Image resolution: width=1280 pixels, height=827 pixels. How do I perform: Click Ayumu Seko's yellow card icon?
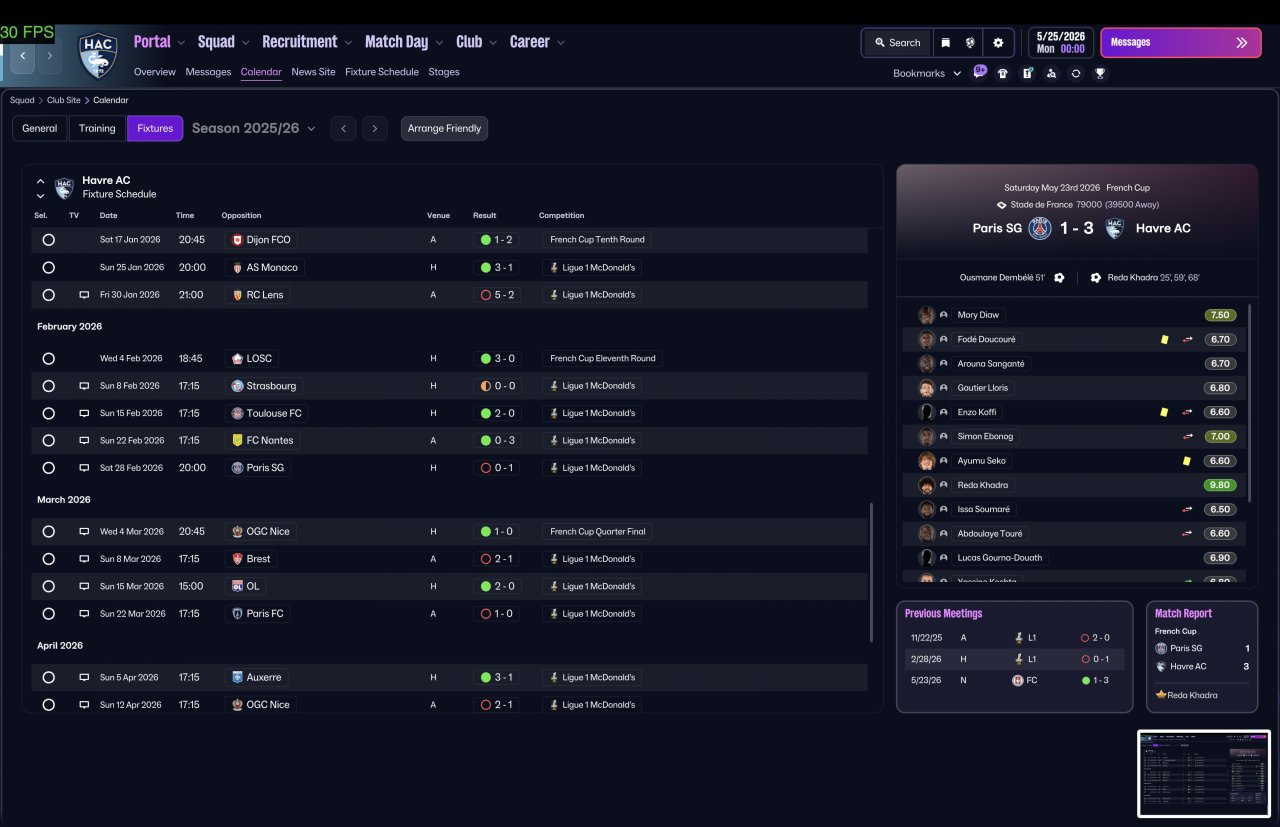point(1186,461)
